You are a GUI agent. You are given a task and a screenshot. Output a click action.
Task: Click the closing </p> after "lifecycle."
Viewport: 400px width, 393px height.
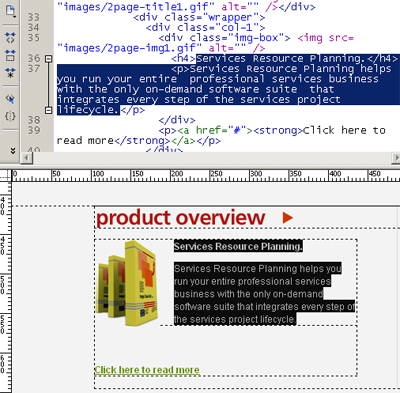click(132, 110)
